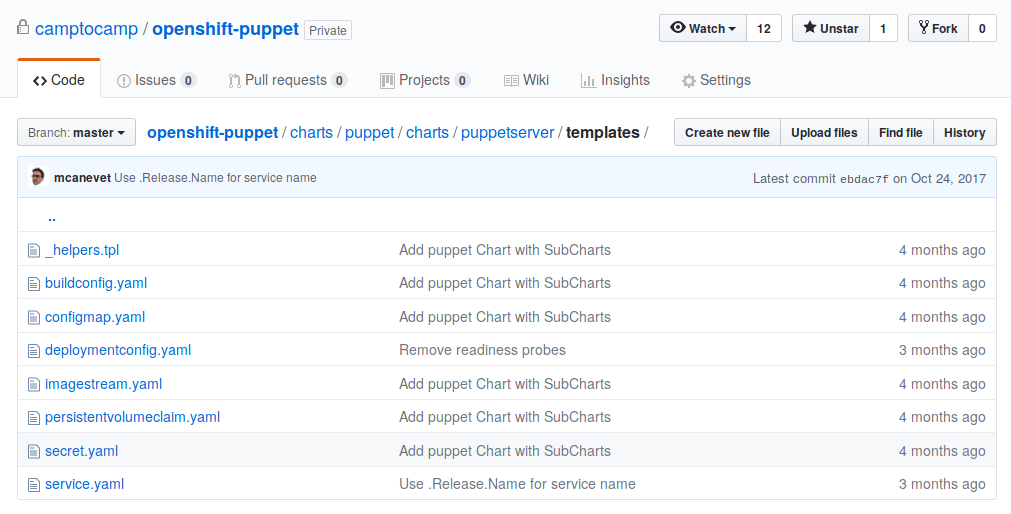Open buildconfig.yaml file

(x=96, y=283)
